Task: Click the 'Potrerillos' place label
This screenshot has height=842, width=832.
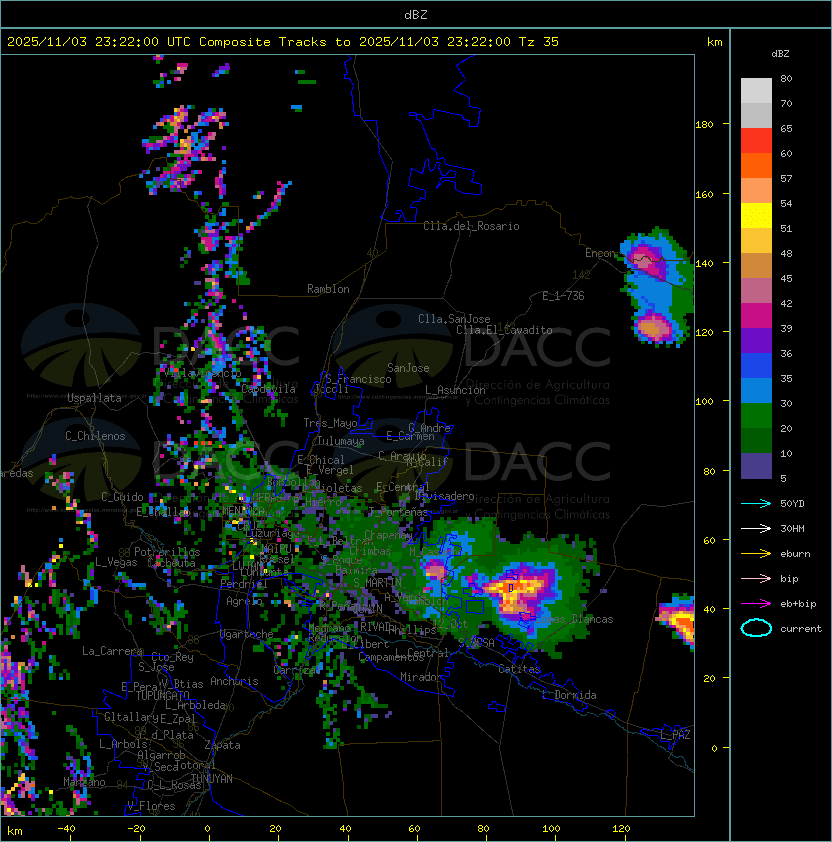Action: 167,552
